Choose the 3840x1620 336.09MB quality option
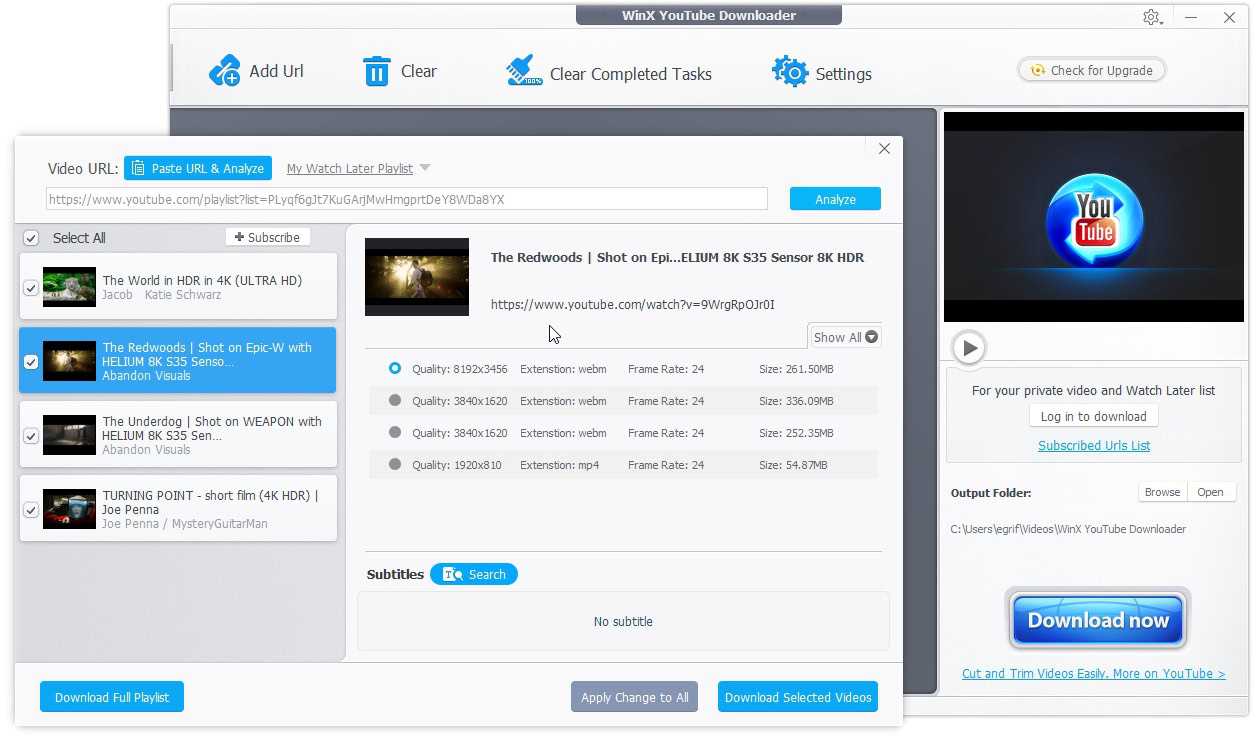 [395, 401]
